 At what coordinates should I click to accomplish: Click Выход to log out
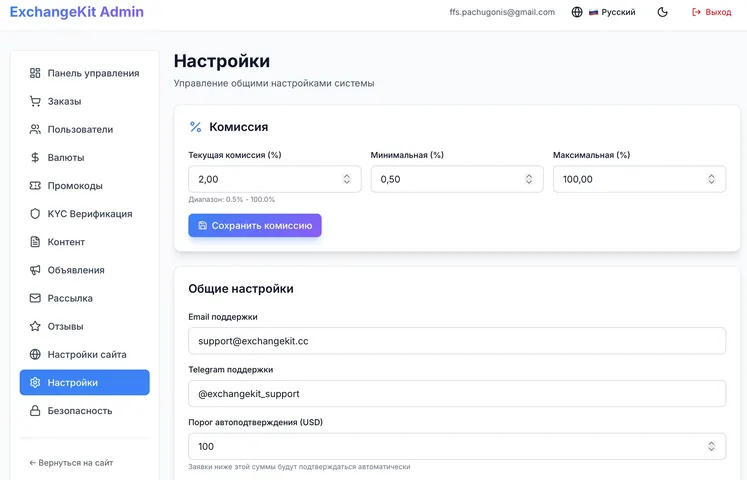point(711,12)
